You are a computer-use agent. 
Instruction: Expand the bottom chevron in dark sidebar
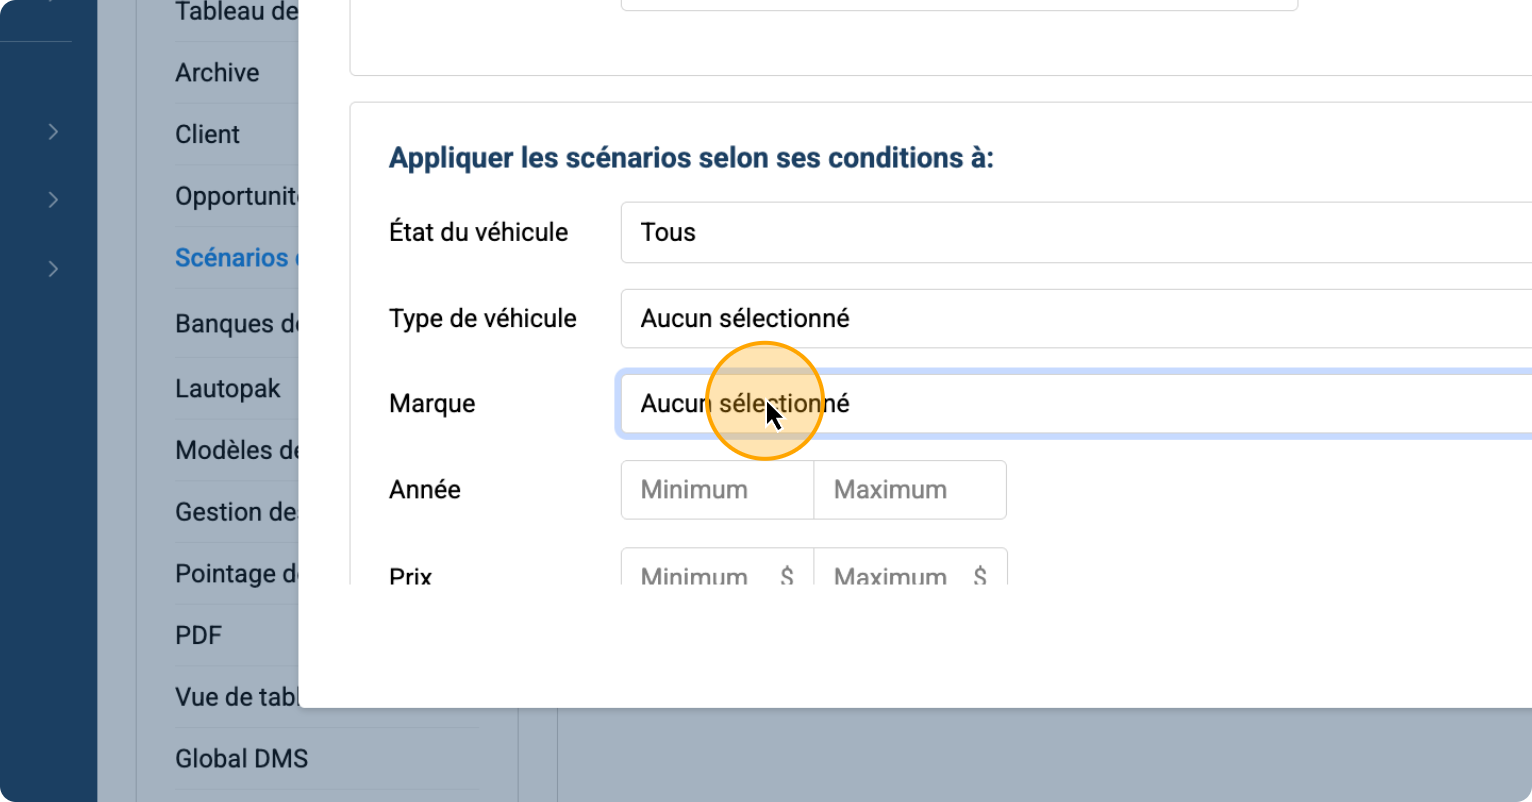(53, 269)
